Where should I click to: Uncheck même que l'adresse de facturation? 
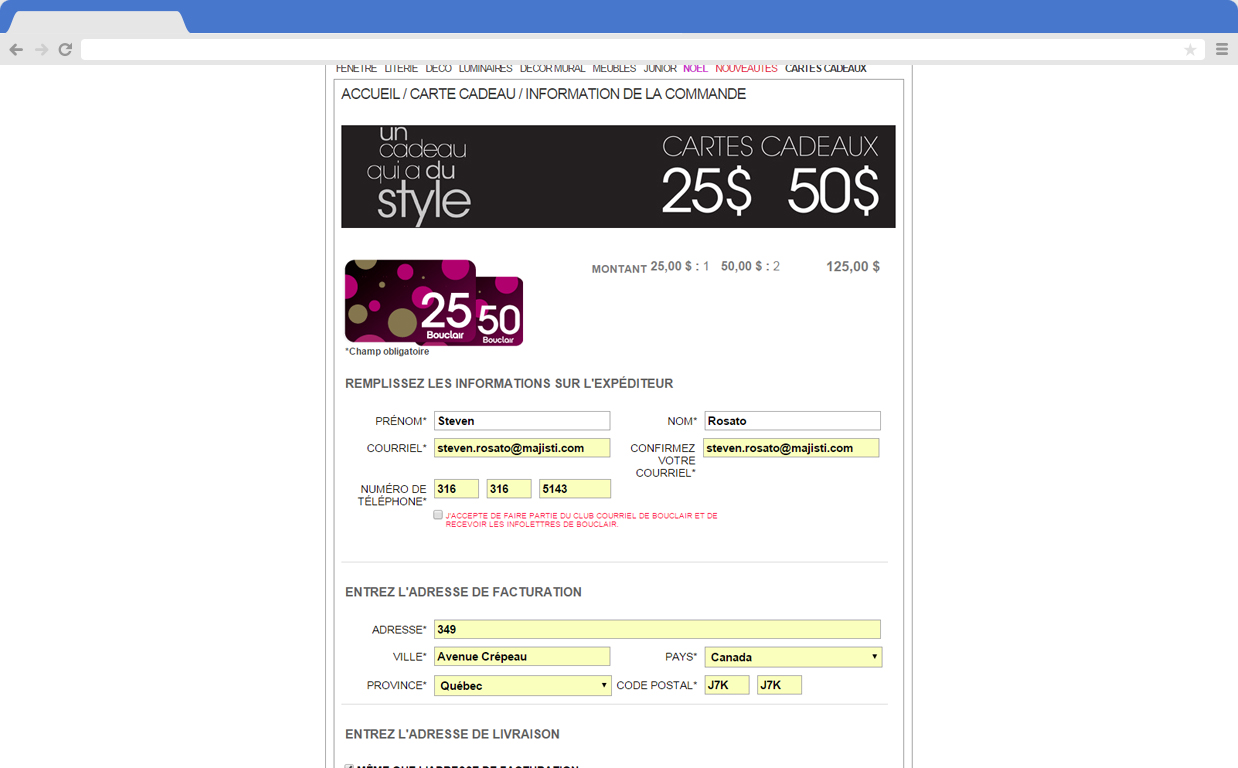349,765
